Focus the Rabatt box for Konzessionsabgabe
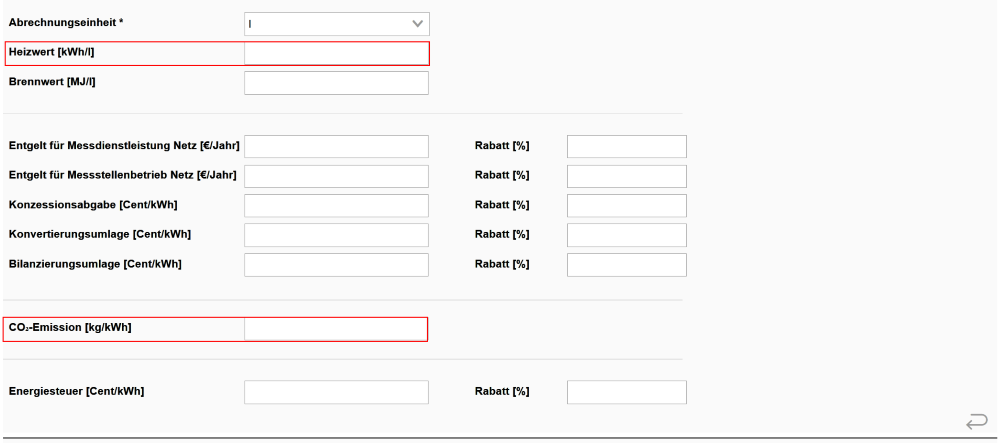The width and height of the screenshot is (1000, 443). point(626,205)
